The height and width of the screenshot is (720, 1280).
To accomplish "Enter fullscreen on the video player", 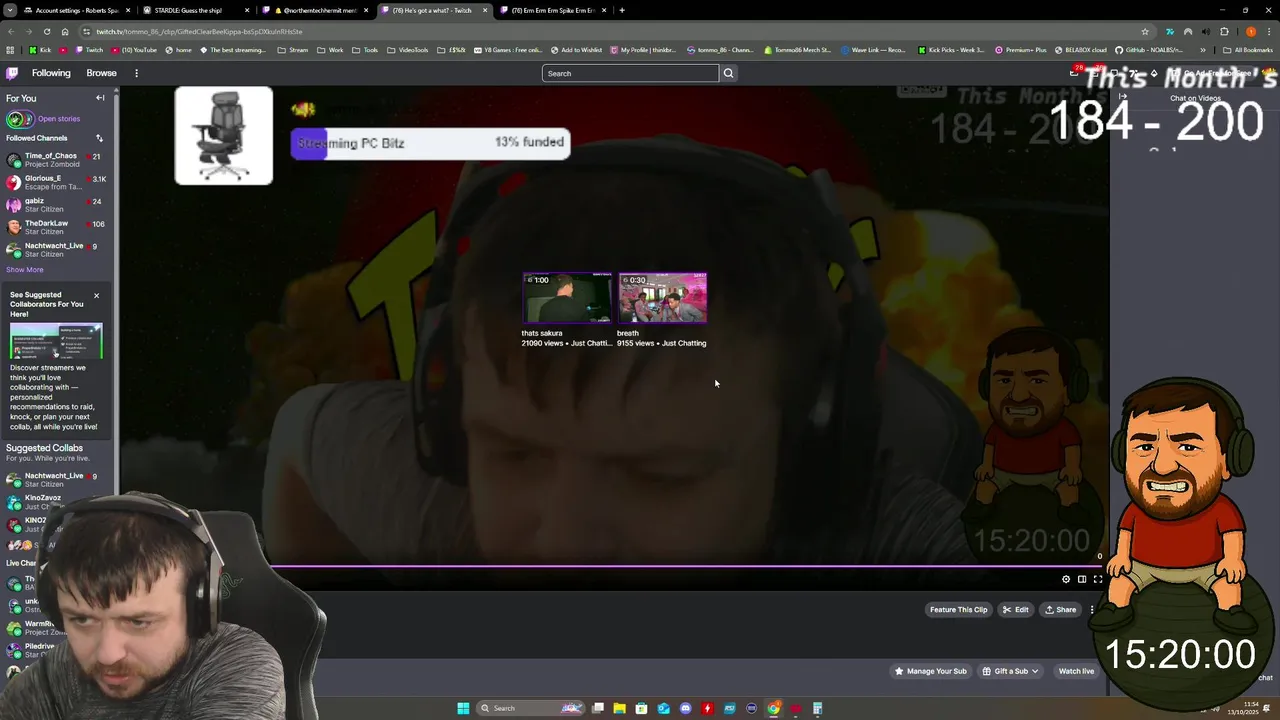I will (1098, 579).
